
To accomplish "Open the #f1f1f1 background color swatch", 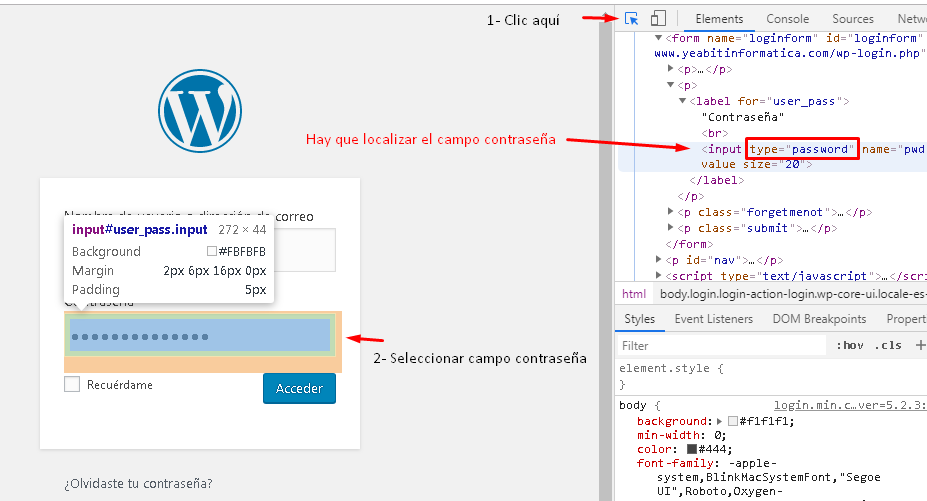I will (x=733, y=421).
